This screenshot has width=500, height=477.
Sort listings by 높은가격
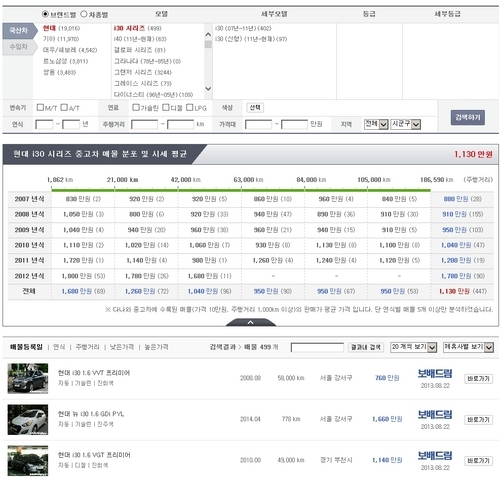(x=156, y=347)
